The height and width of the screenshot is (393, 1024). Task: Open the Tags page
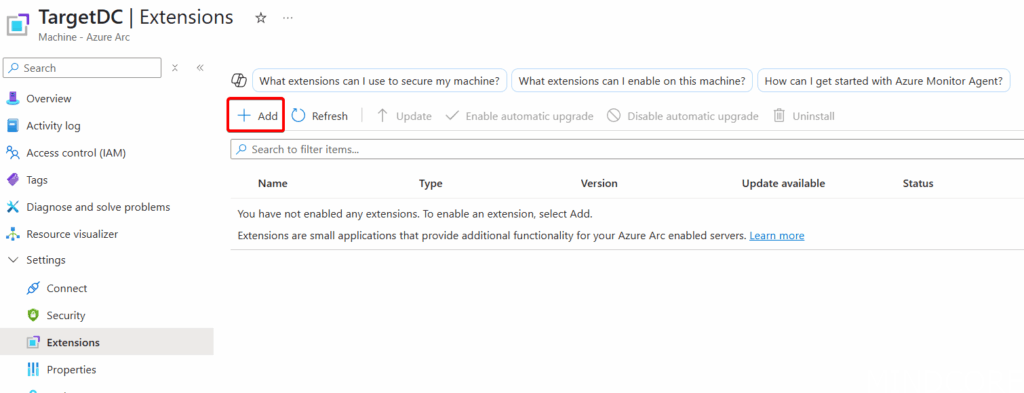pos(37,180)
